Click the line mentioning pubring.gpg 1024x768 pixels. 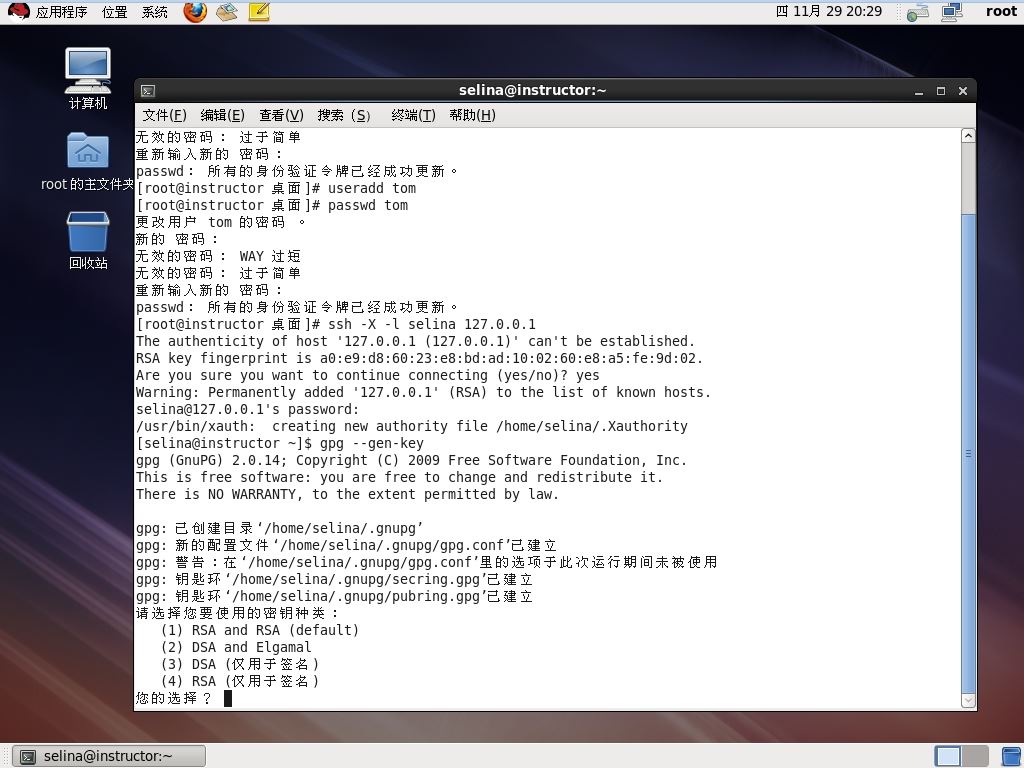[x=334, y=596]
